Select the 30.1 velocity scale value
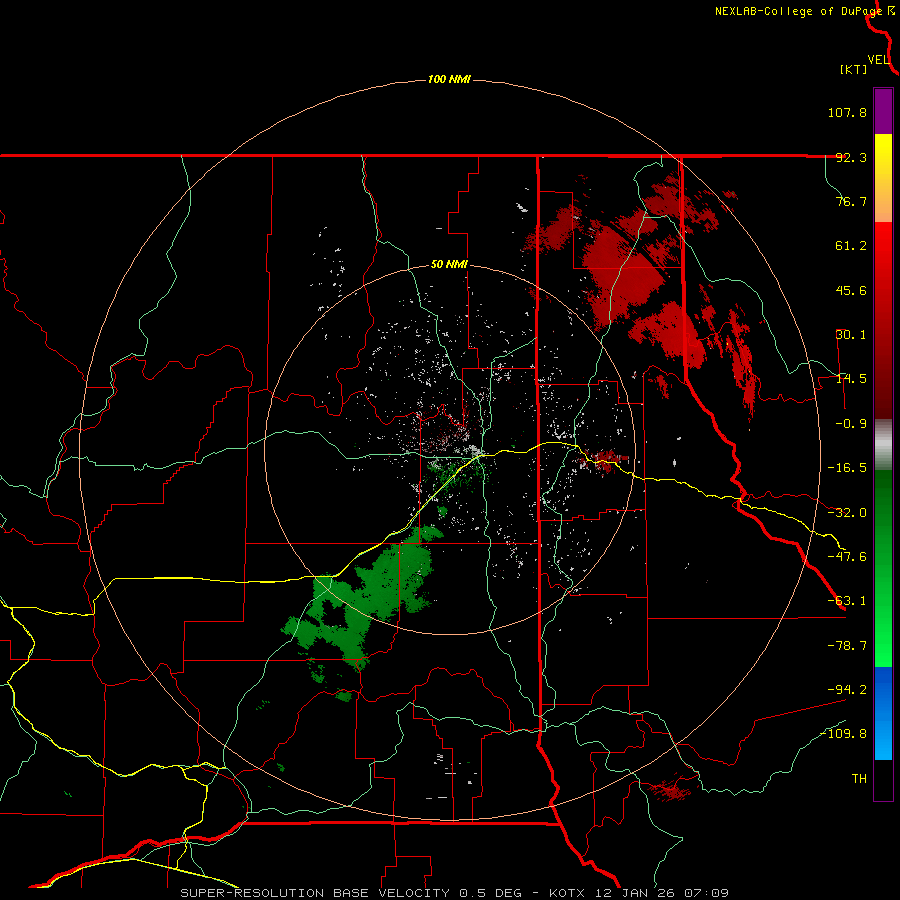 tap(851, 335)
